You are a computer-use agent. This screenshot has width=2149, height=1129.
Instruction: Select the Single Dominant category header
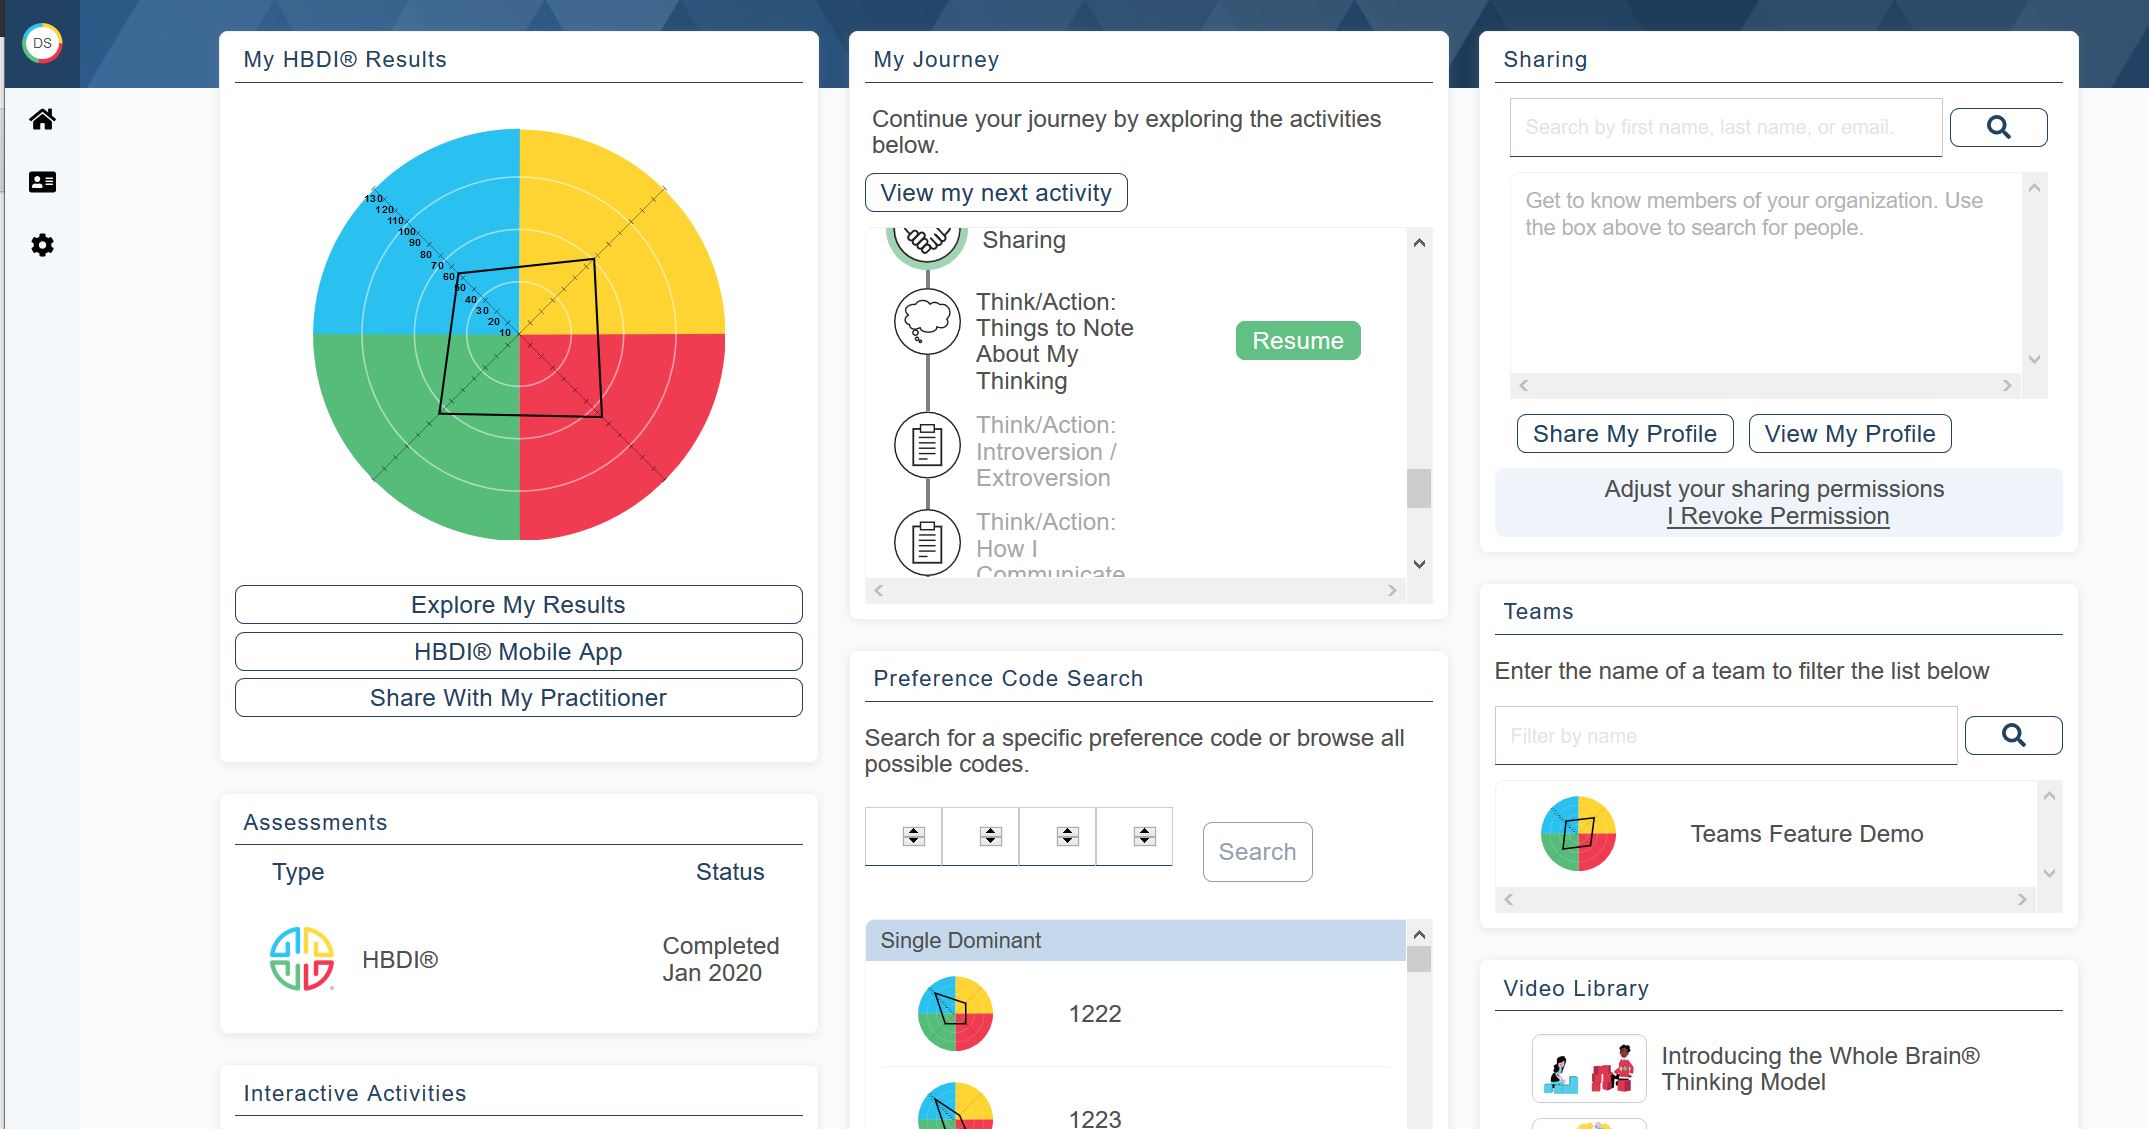click(x=1134, y=941)
